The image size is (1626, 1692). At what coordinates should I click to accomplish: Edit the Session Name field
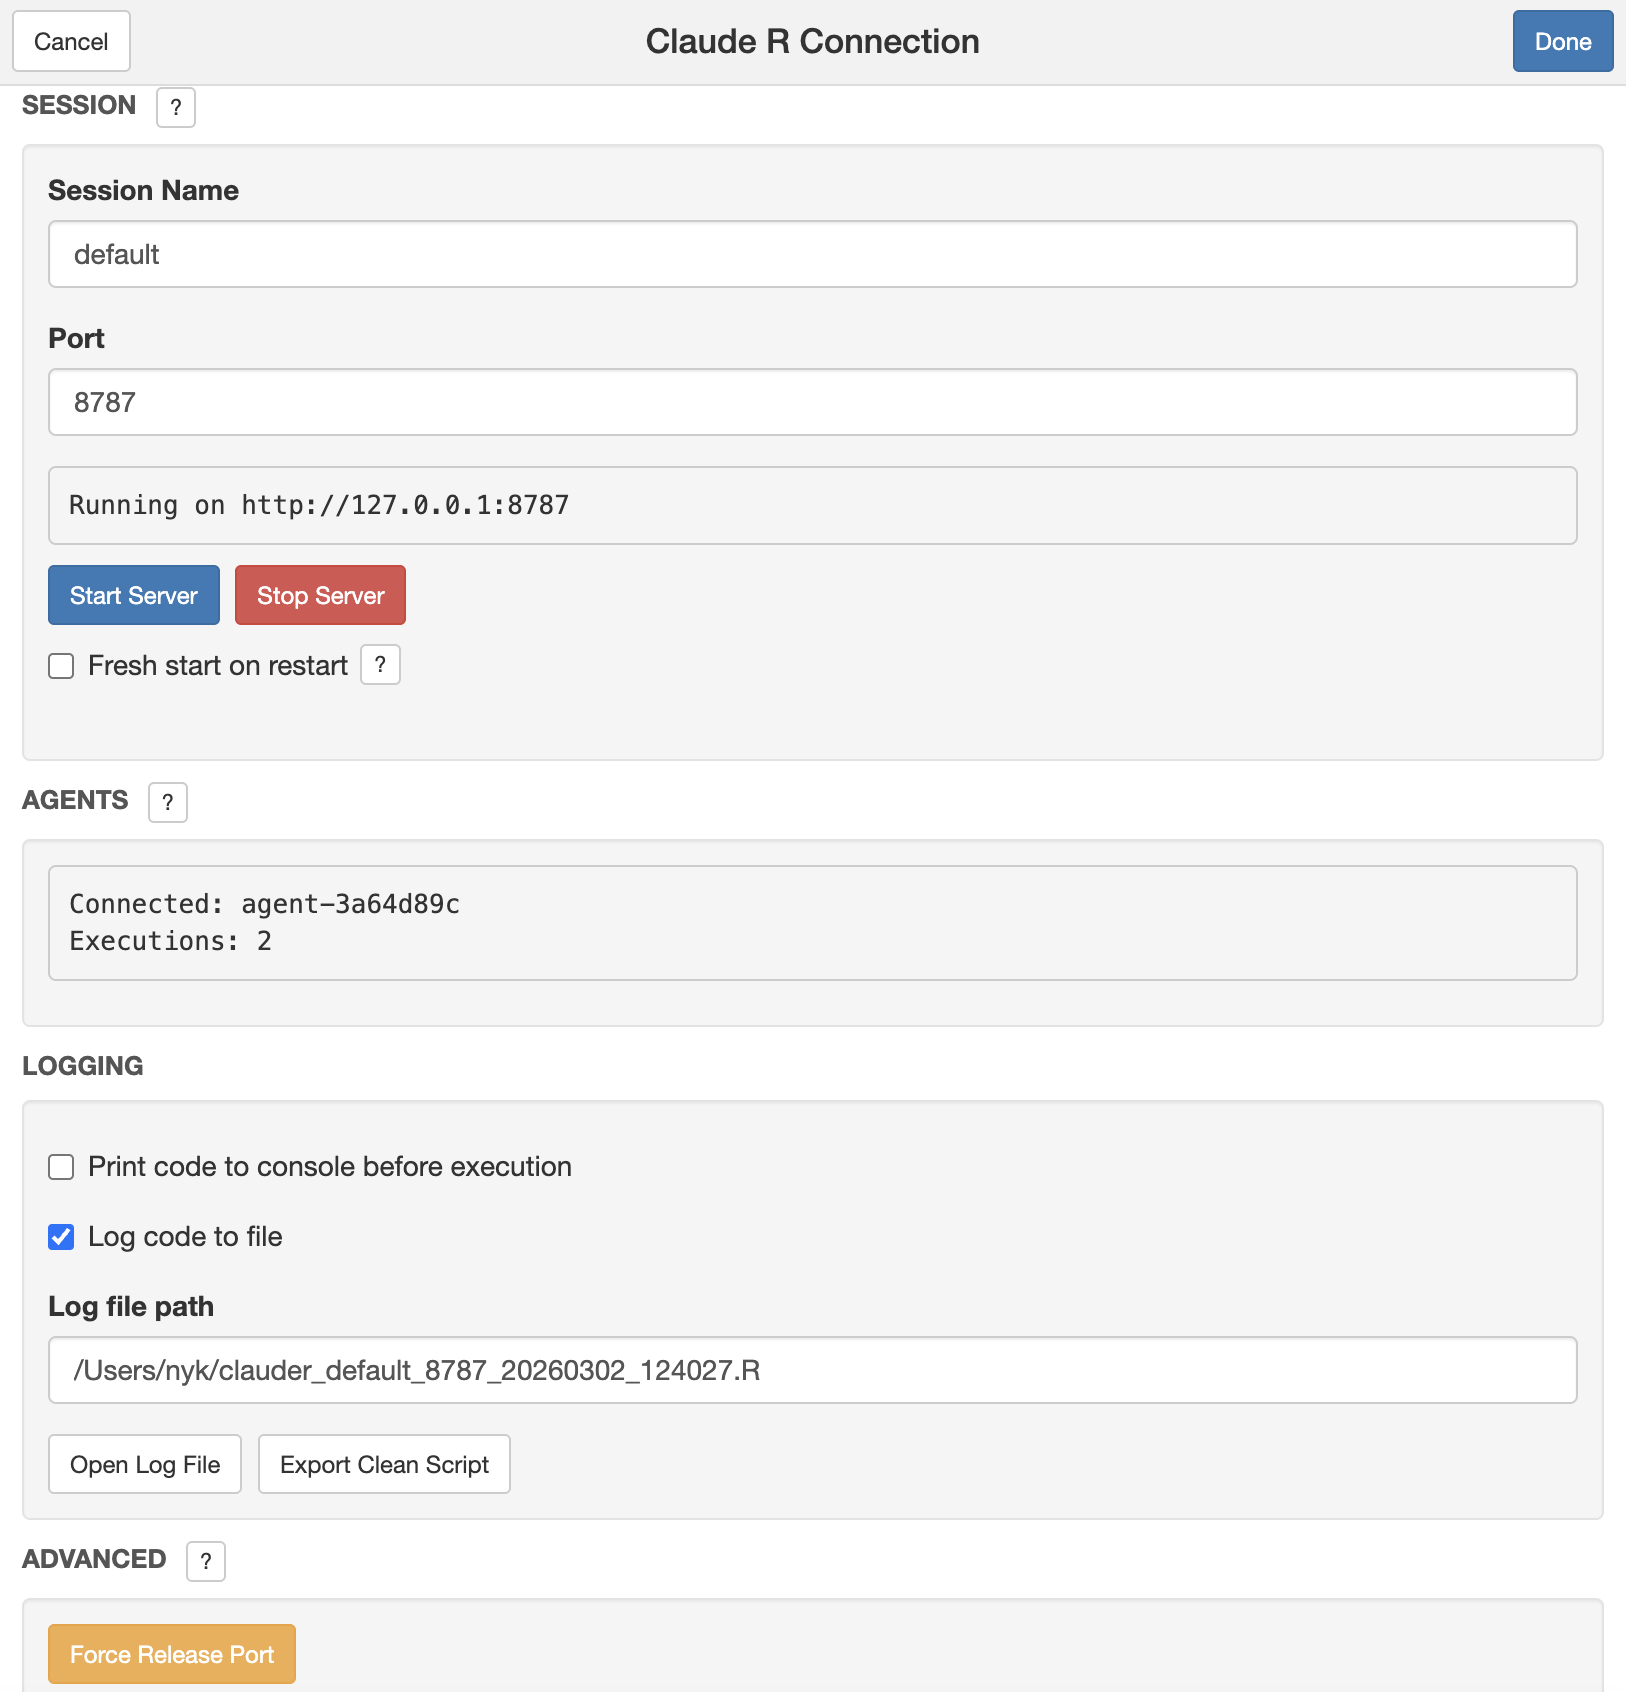(x=812, y=254)
